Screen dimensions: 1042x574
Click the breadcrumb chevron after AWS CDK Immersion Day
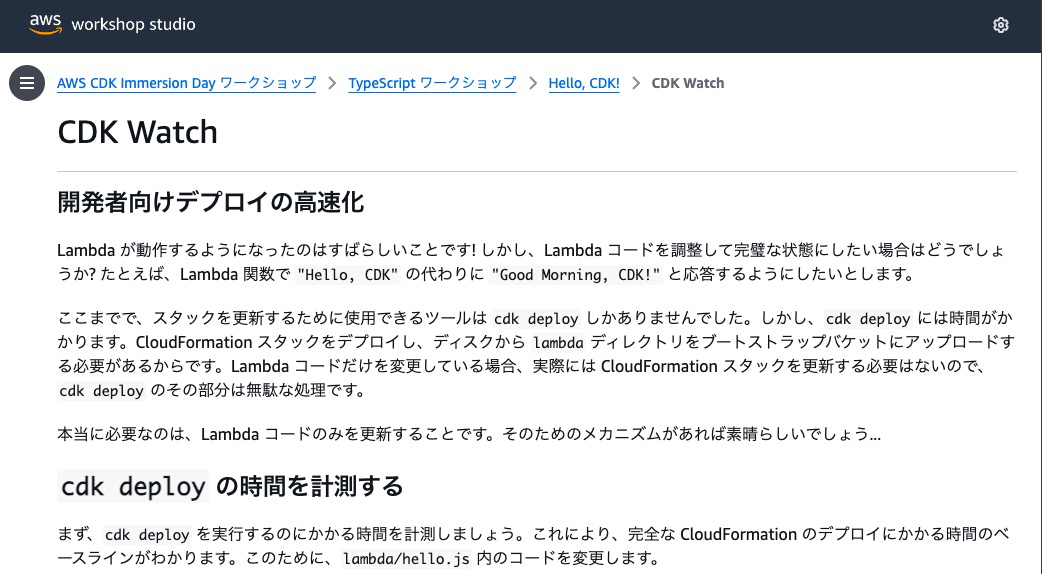pos(332,83)
